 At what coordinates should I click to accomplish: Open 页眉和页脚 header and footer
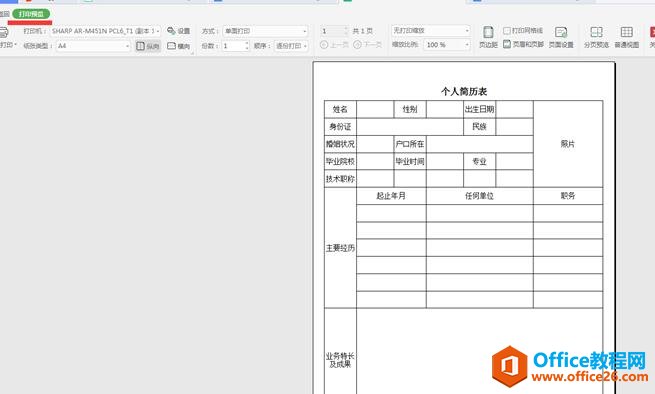[x=523, y=44]
